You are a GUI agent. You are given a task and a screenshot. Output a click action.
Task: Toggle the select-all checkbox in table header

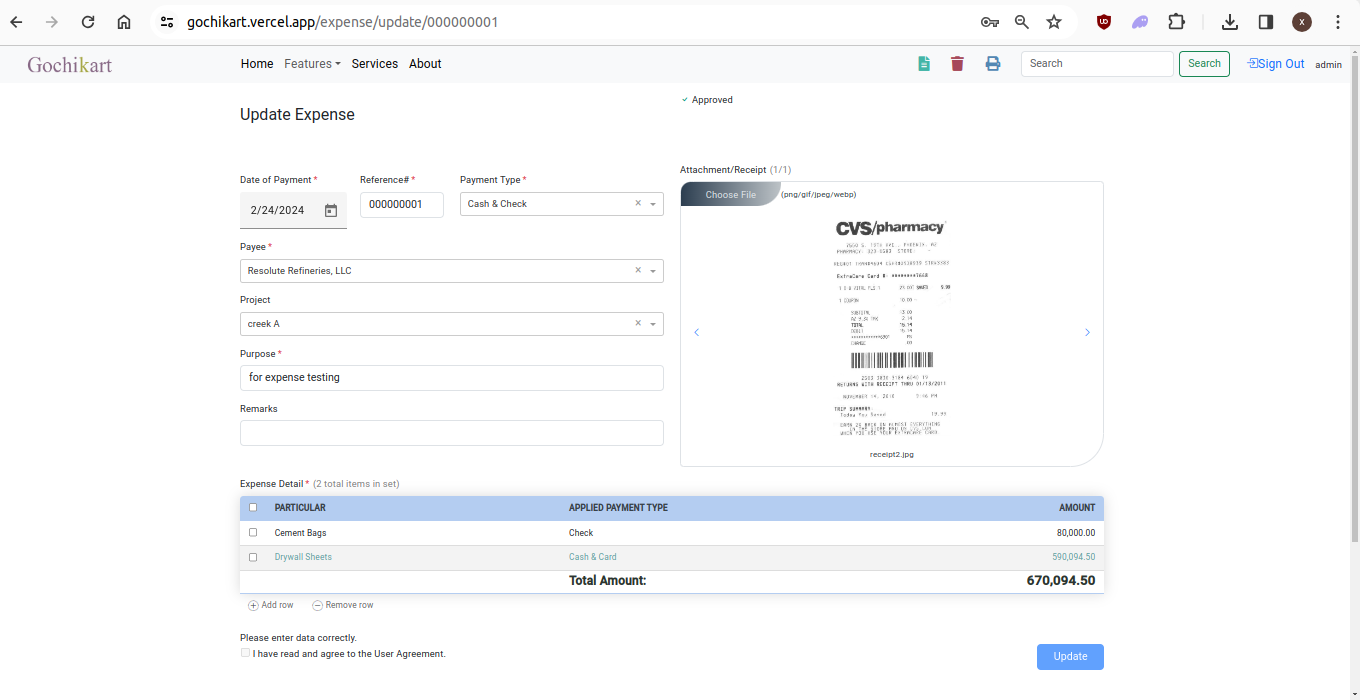coord(253,508)
